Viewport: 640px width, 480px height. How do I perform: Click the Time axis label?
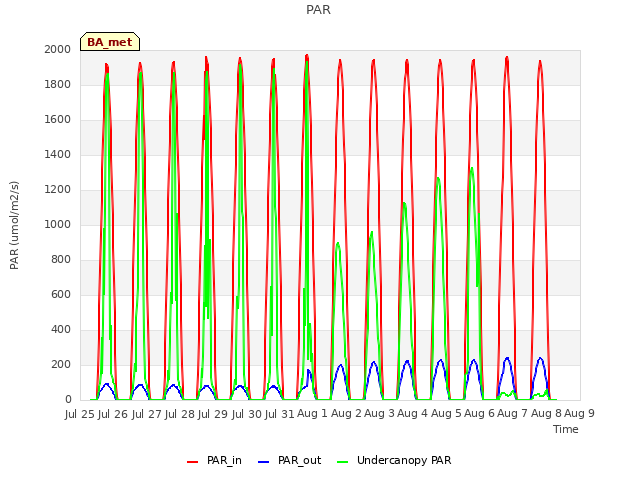pyautogui.click(x=566, y=429)
